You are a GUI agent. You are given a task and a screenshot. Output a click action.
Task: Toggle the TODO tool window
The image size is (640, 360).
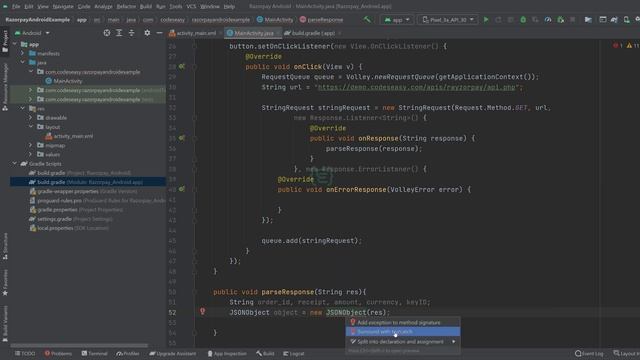click(x=25, y=353)
